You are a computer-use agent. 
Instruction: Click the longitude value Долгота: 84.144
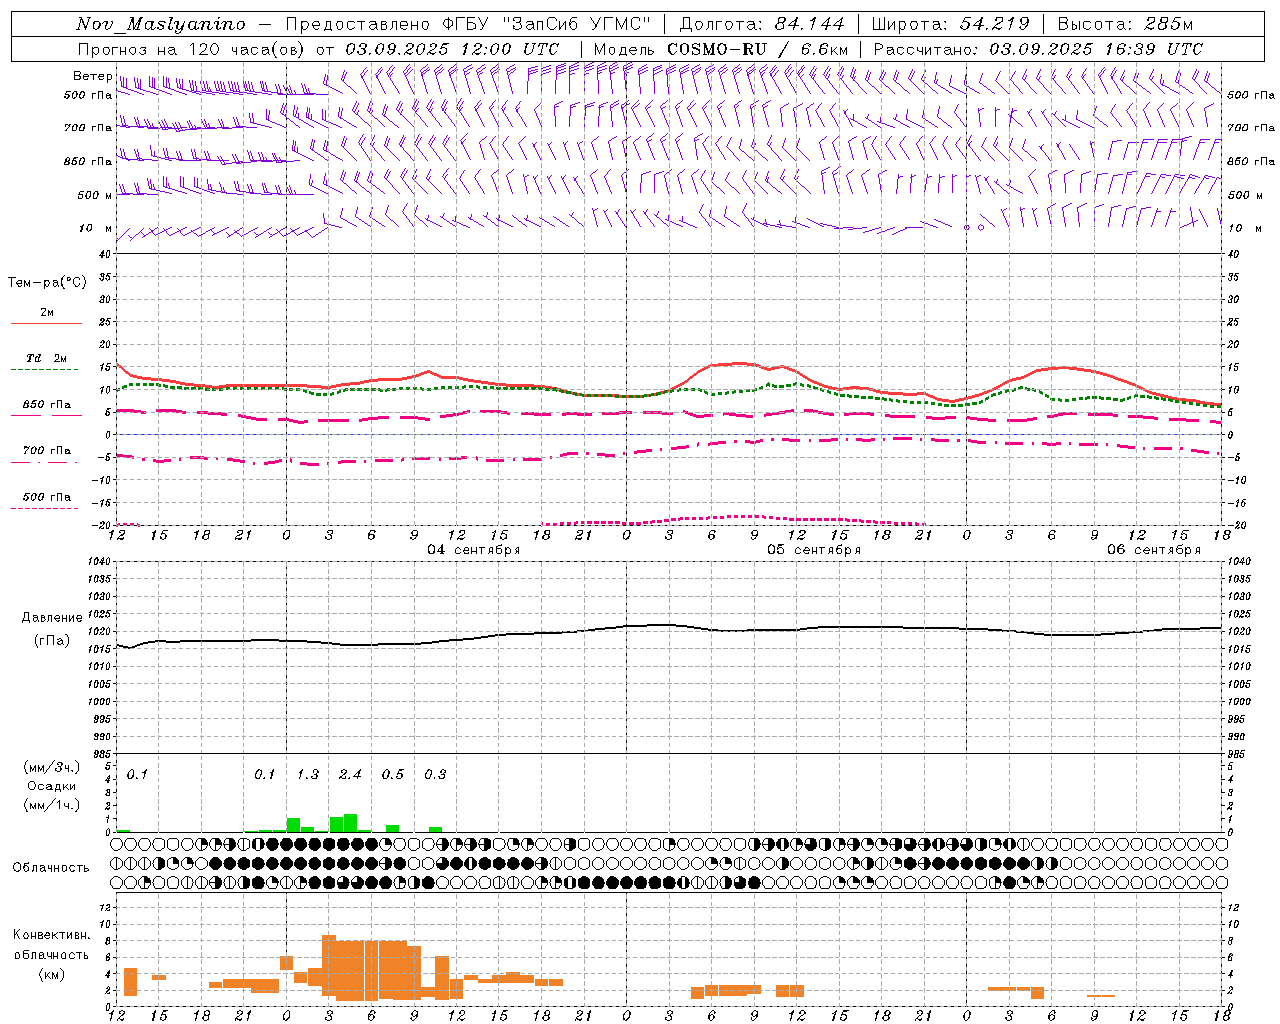[x=762, y=24]
